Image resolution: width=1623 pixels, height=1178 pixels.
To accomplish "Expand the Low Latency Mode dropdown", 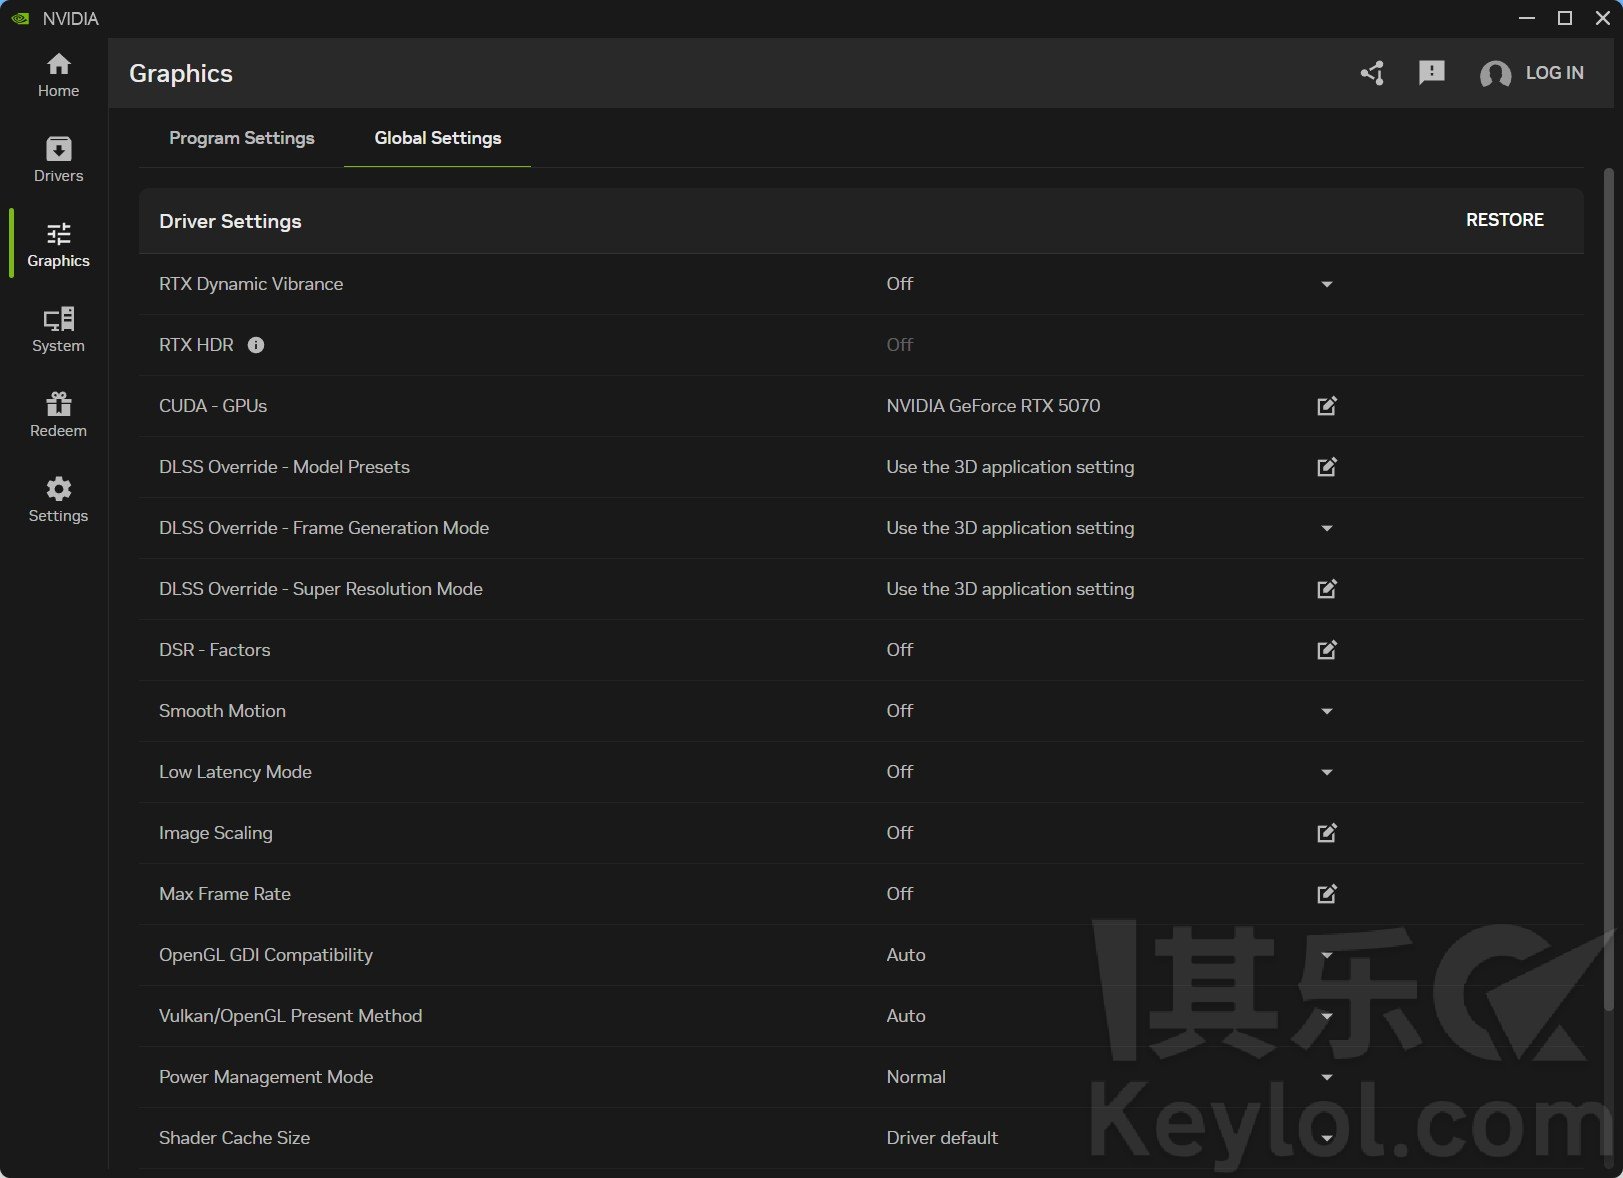I will (x=1327, y=772).
